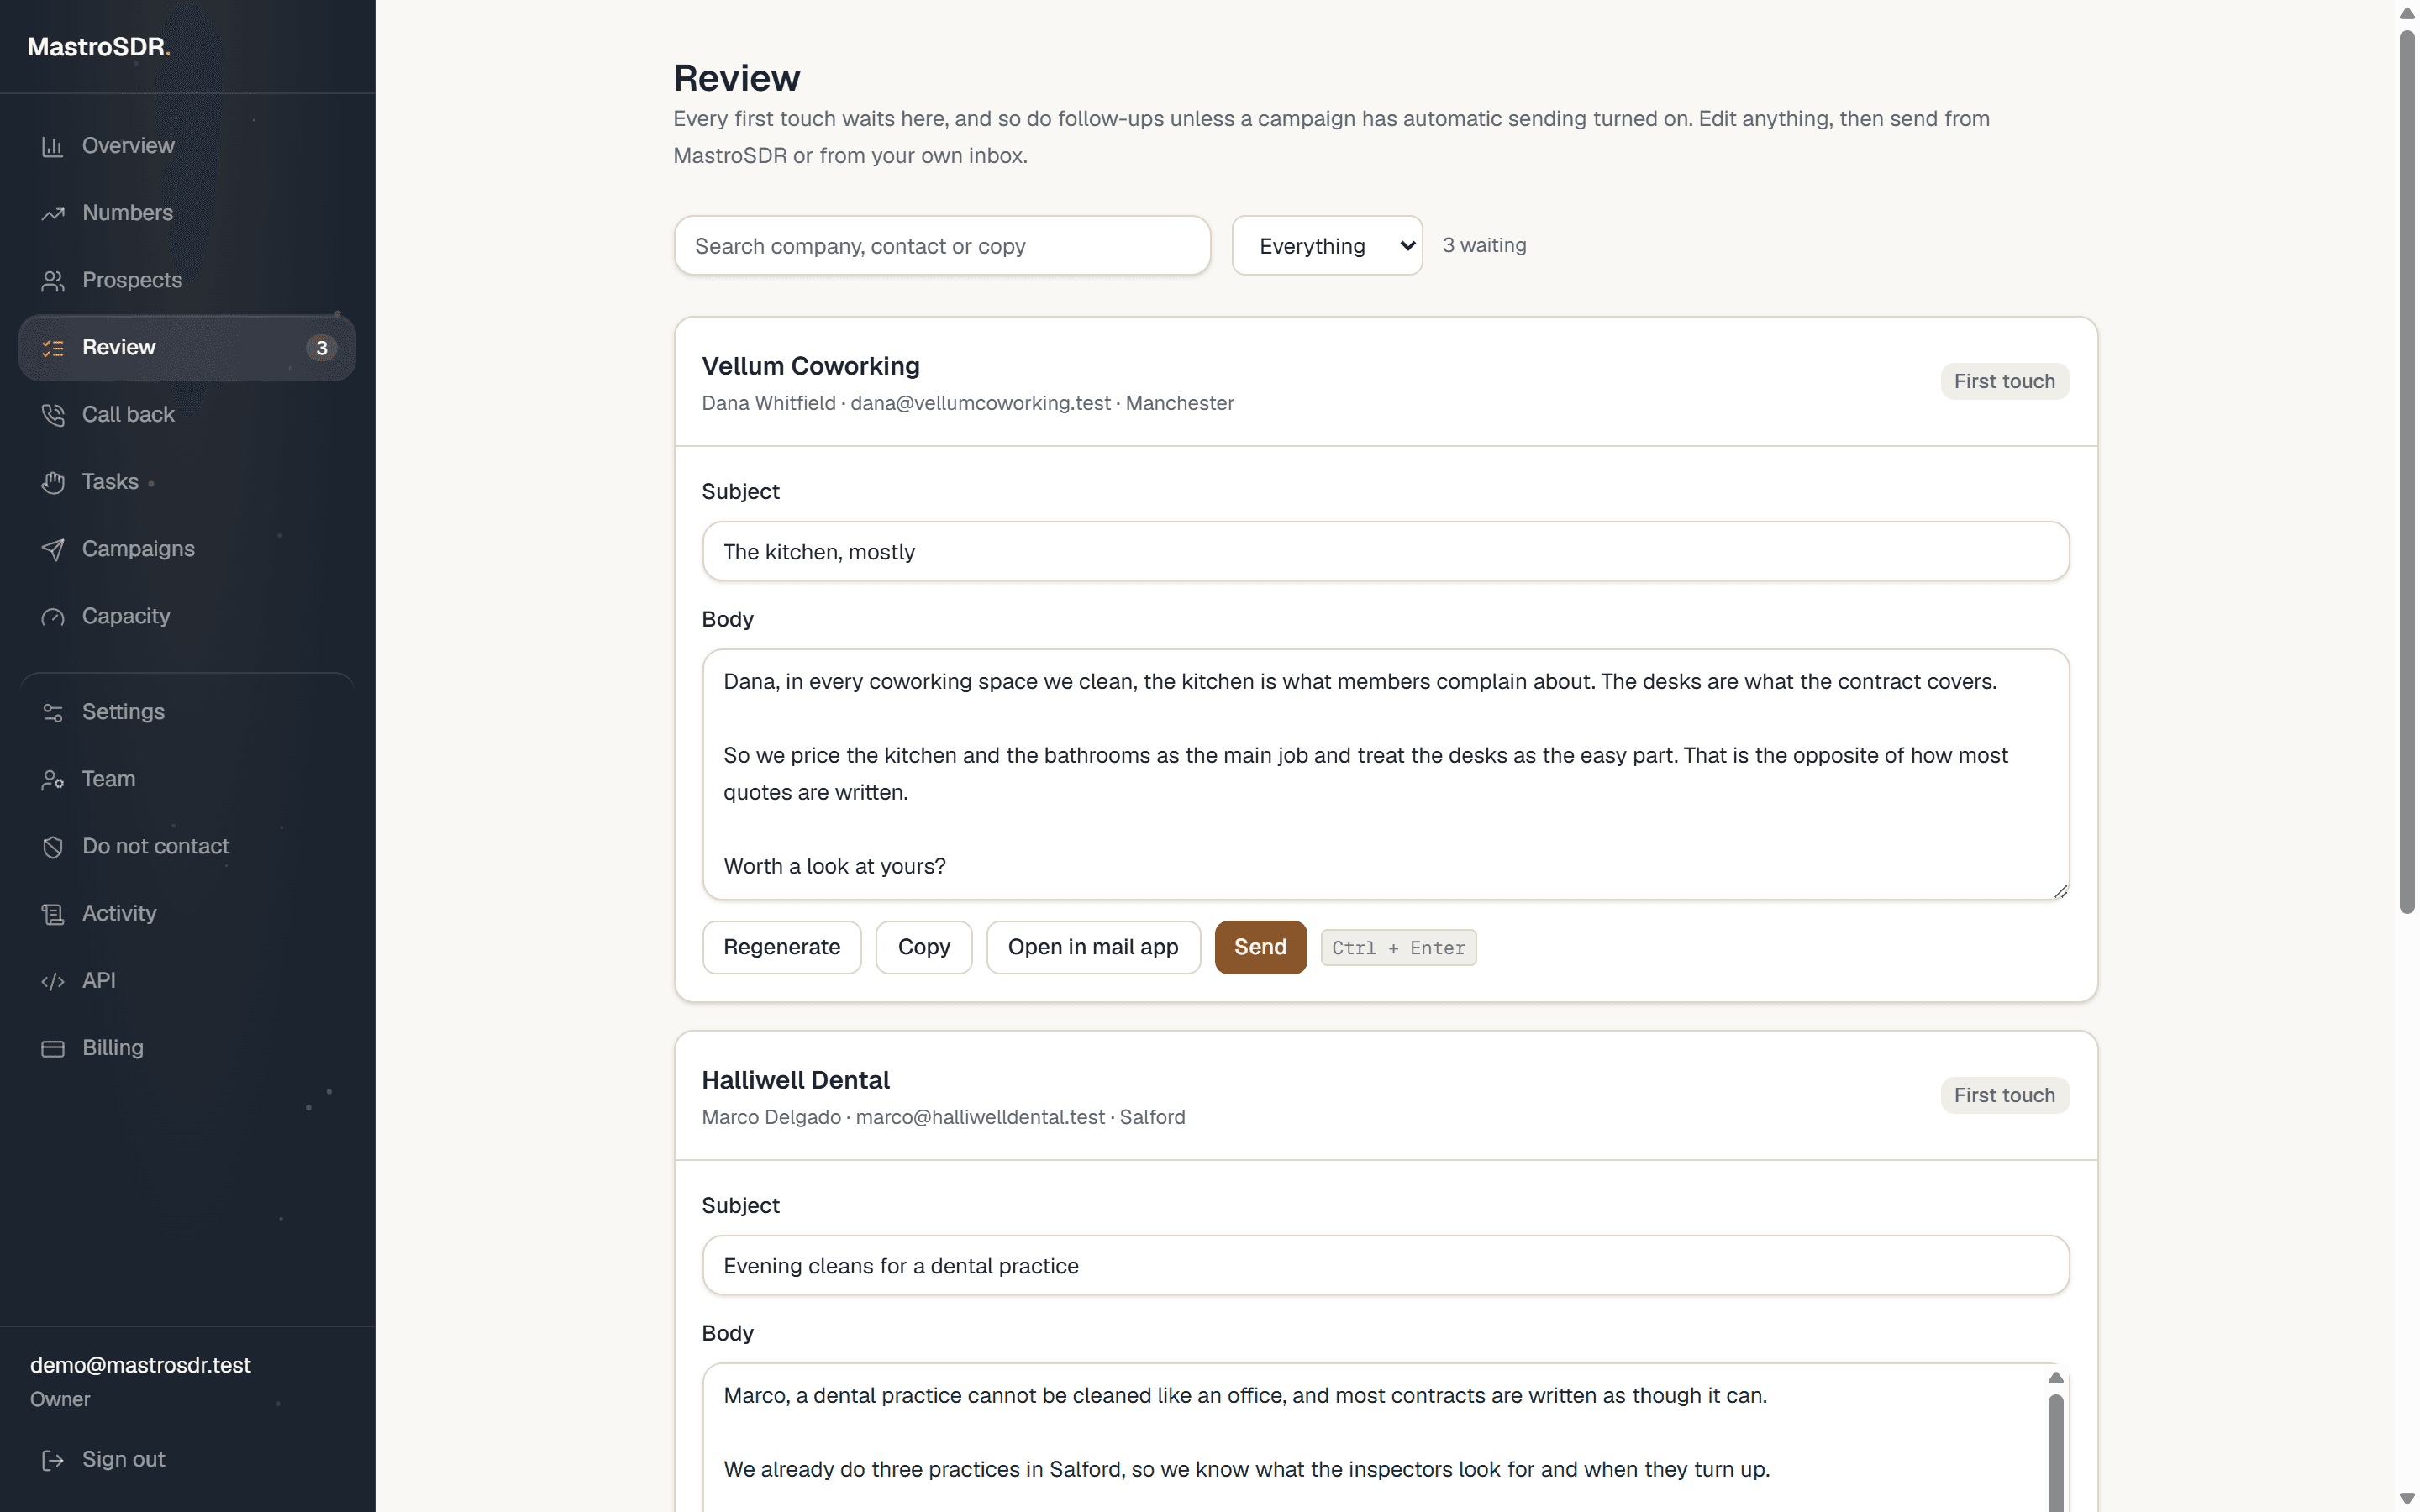Click the 3 waiting counter text
The image size is (2420, 1512).
(1484, 245)
